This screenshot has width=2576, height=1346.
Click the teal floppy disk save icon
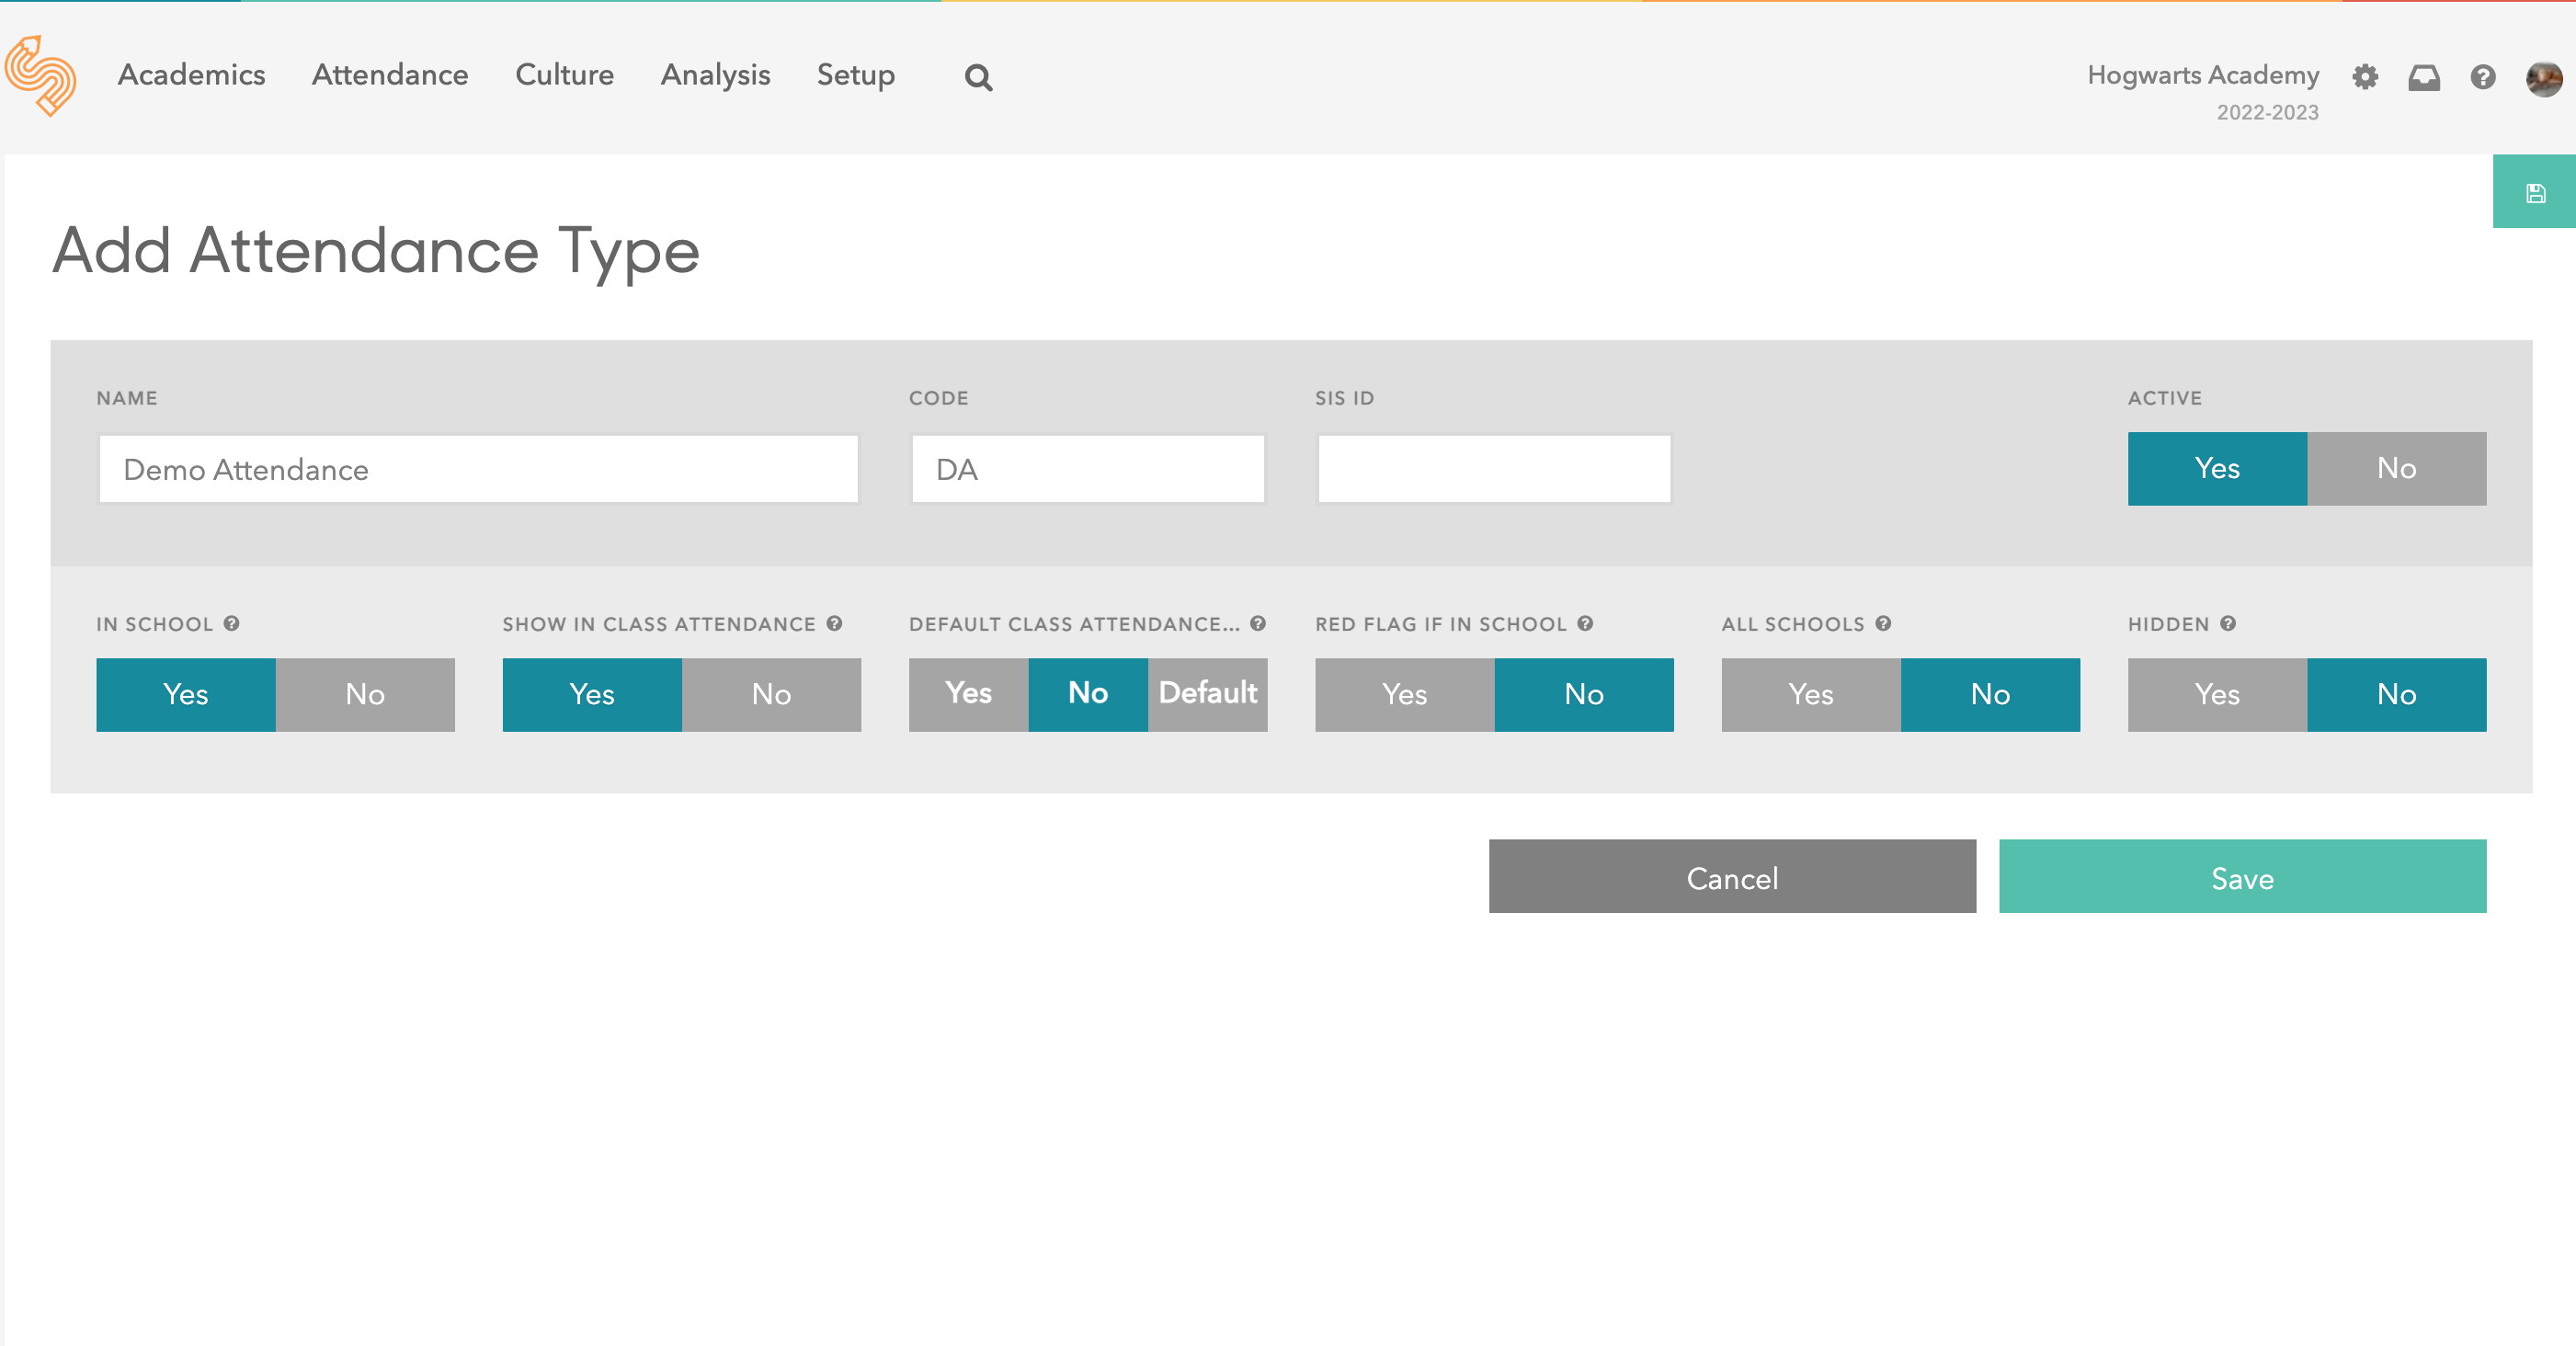tap(2535, 193)
